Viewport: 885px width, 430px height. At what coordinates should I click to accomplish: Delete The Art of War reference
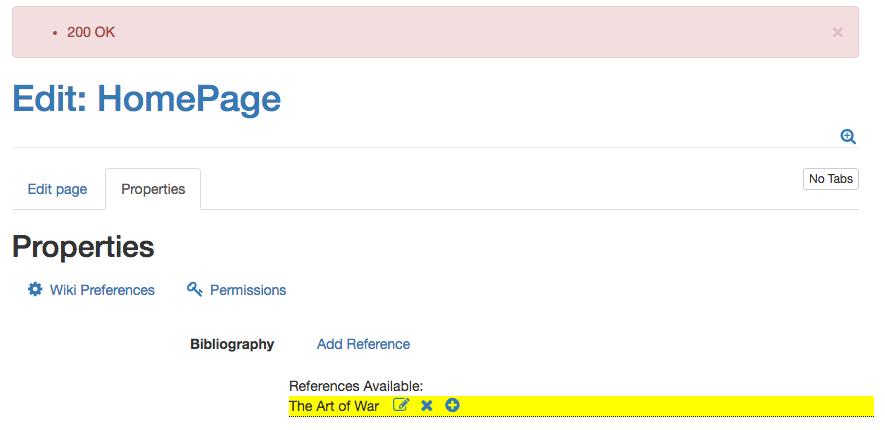pyautogui.click(x=427, y=405)
